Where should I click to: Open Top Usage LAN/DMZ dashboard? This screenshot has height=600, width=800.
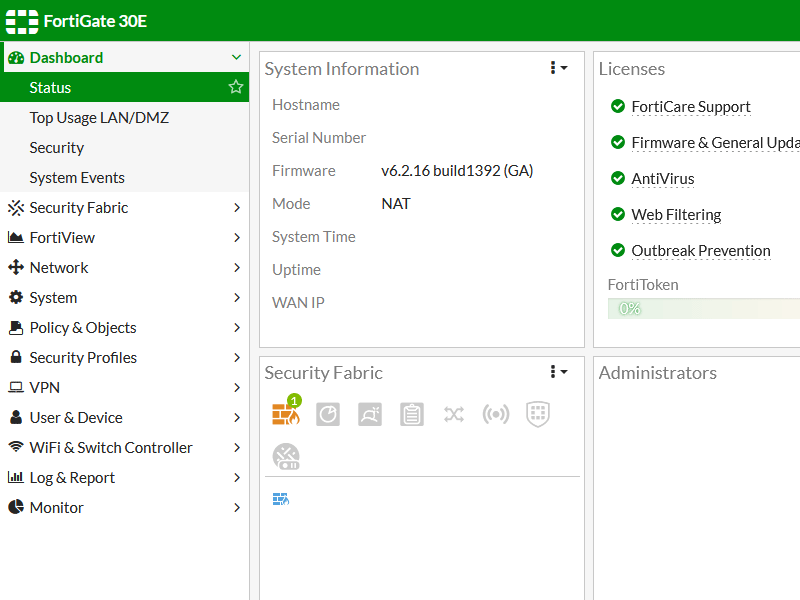(99, 118)
